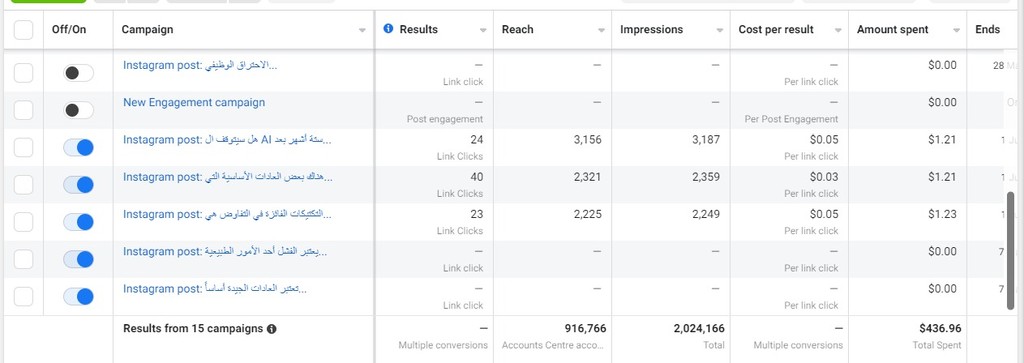Image resolution: width=1024 pixels, height=363 pixels.
Task: Tick the select-all checkbox in header
Action: [24, 29]
